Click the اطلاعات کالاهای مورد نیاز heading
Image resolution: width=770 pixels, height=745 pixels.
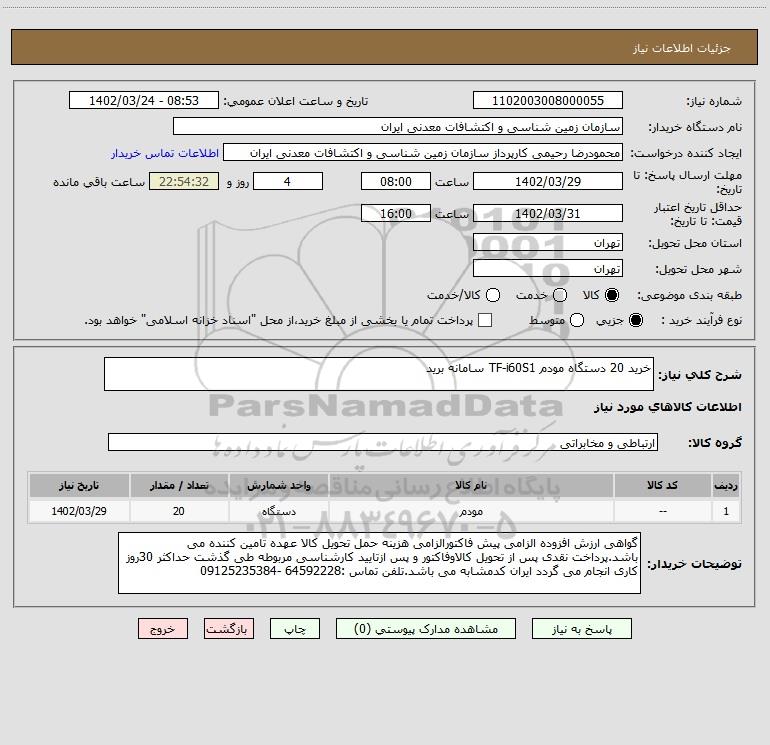point(668,407)
